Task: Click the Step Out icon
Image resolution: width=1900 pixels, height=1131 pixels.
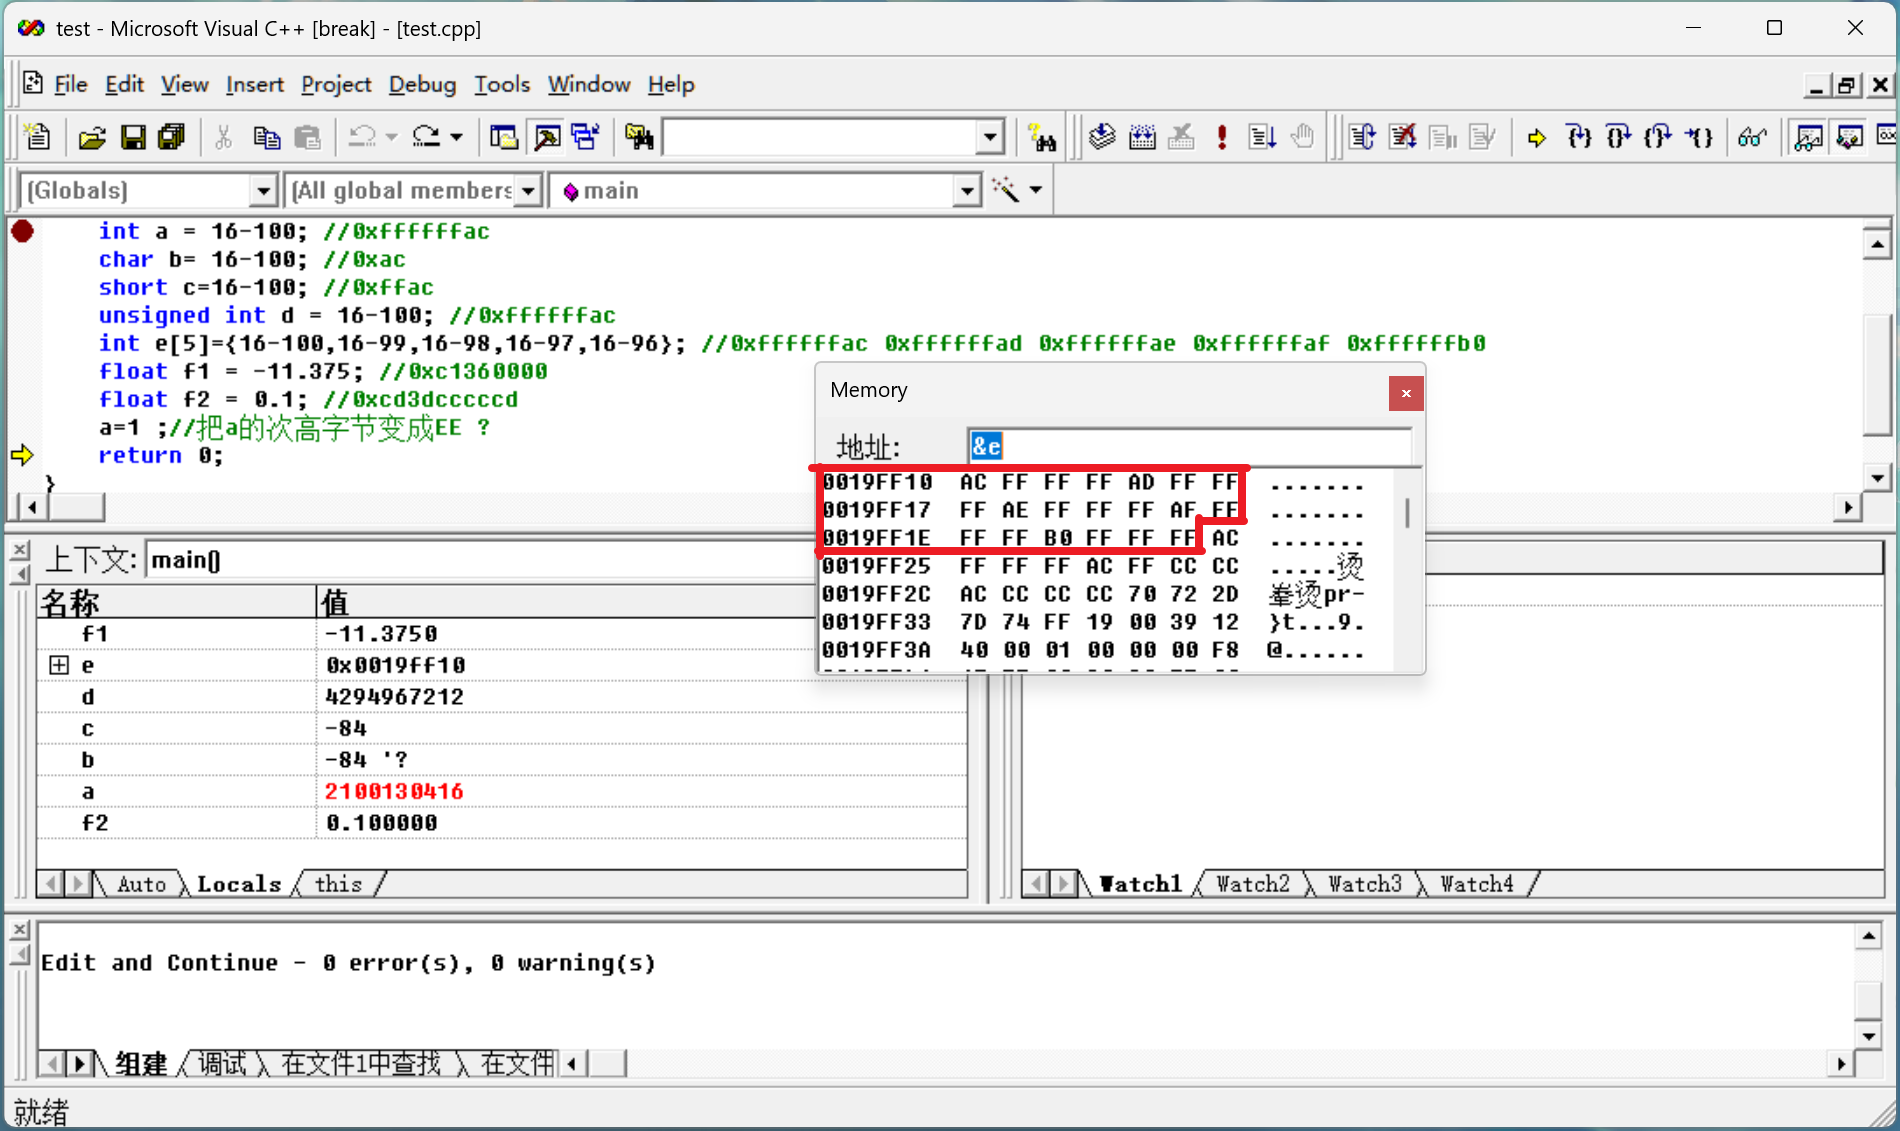Action: pyautogui.click(x=1658, y=137)
